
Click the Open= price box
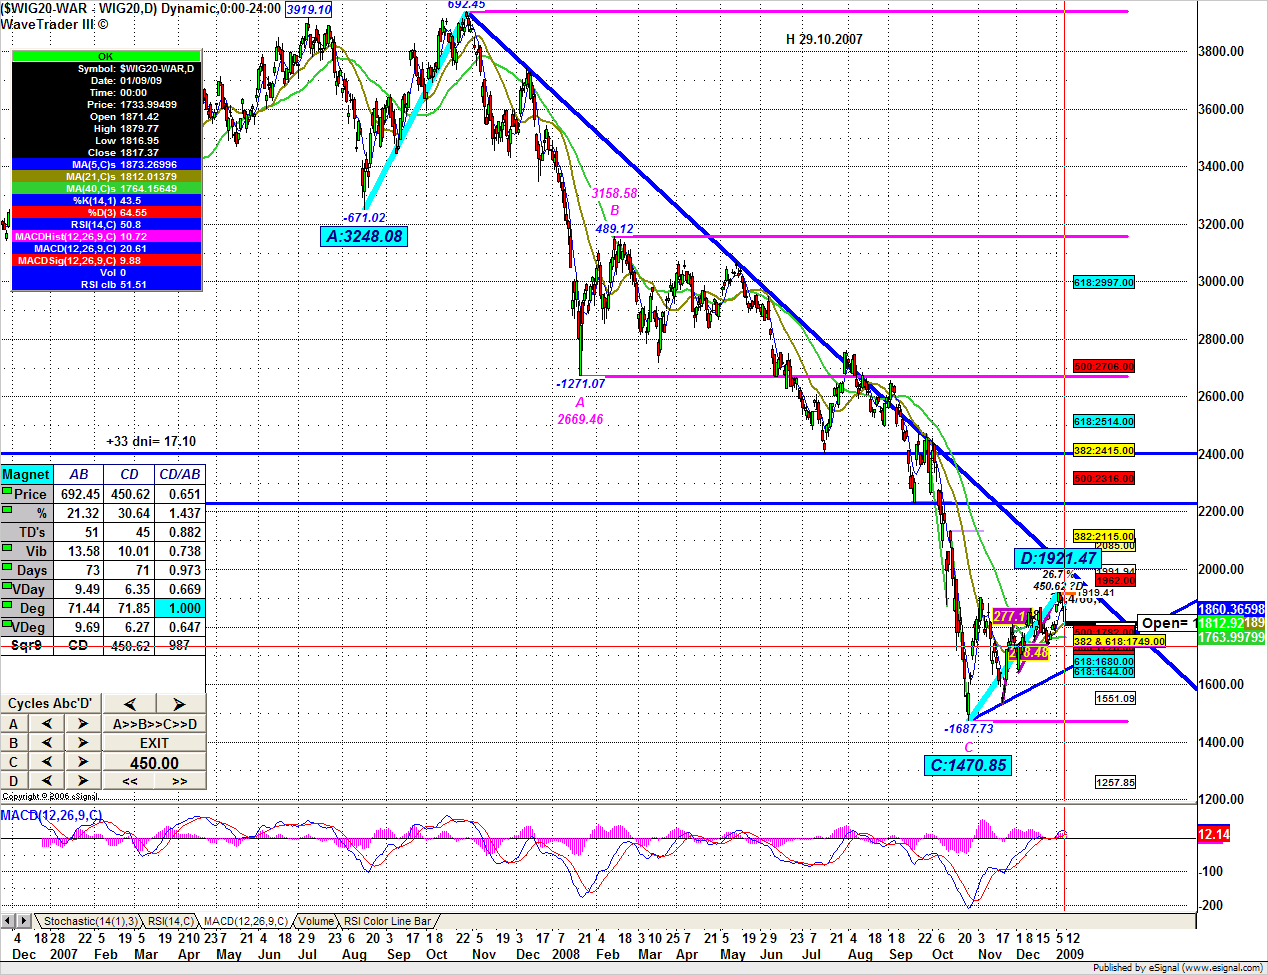pyautogui.click(x=1165, y=623)
